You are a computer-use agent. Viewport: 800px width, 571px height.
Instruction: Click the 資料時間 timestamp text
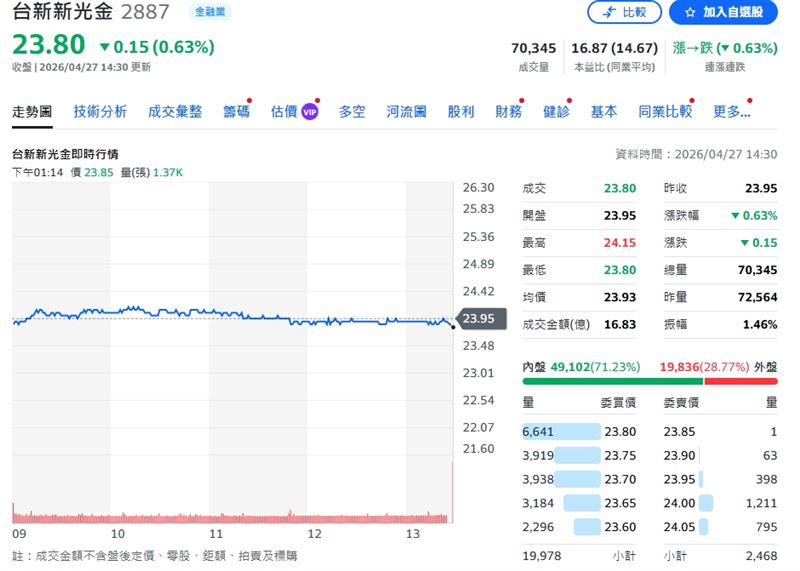tap(696, 154)
